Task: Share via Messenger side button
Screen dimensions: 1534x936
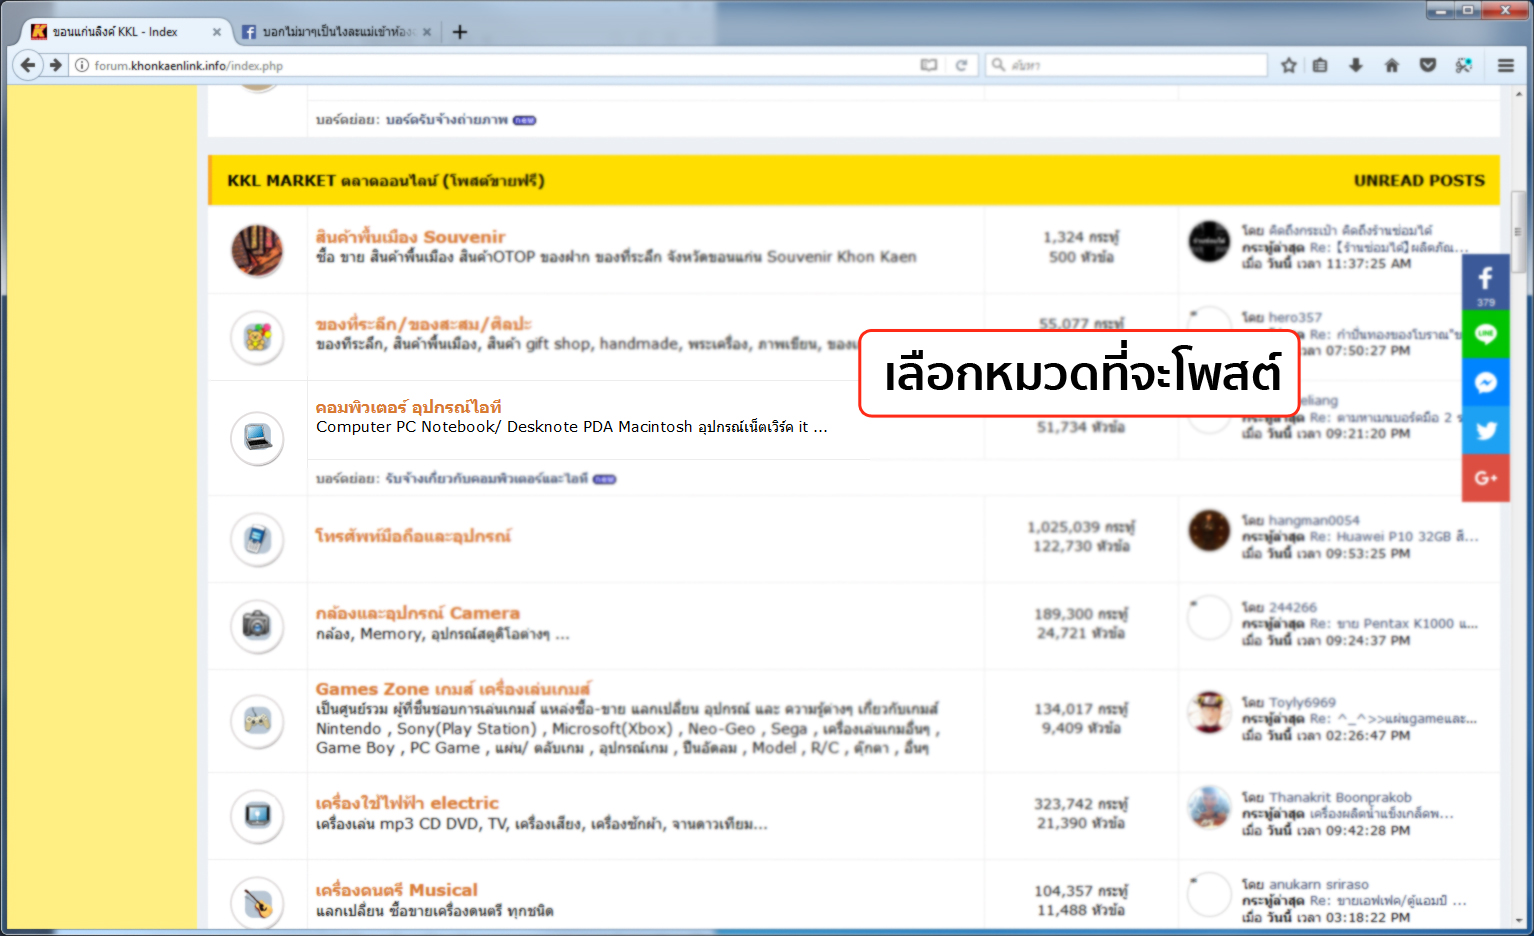Action: (x=1486, y=382)
